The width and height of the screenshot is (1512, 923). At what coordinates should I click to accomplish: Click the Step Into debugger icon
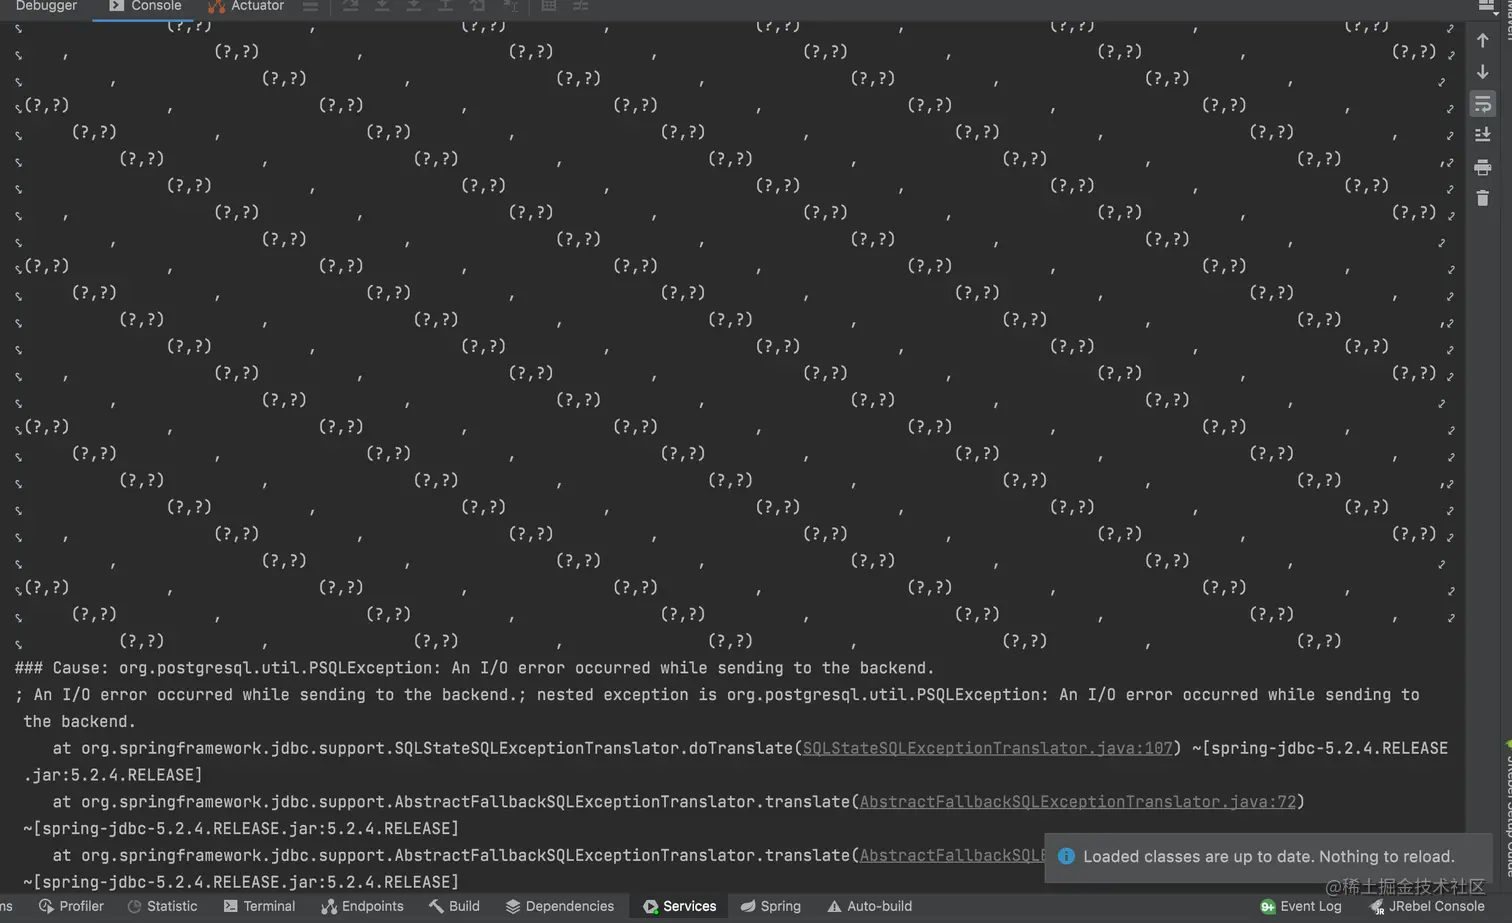[x=414, y=6]
